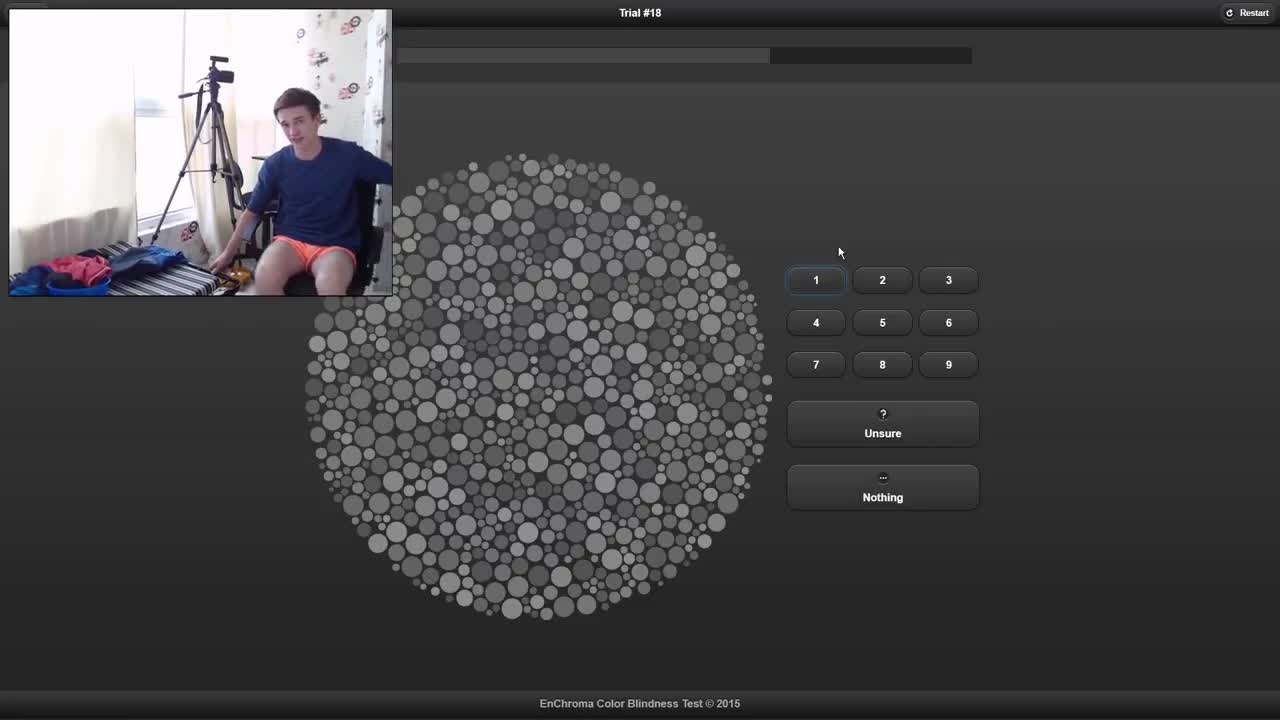Select answer number 9
This screenshot has height=720, width=1280.
(x=949, y=365)
